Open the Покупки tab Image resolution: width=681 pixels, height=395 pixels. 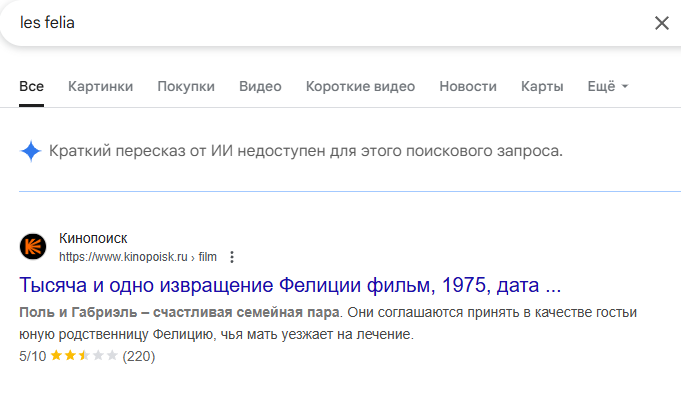click(186, 86)
